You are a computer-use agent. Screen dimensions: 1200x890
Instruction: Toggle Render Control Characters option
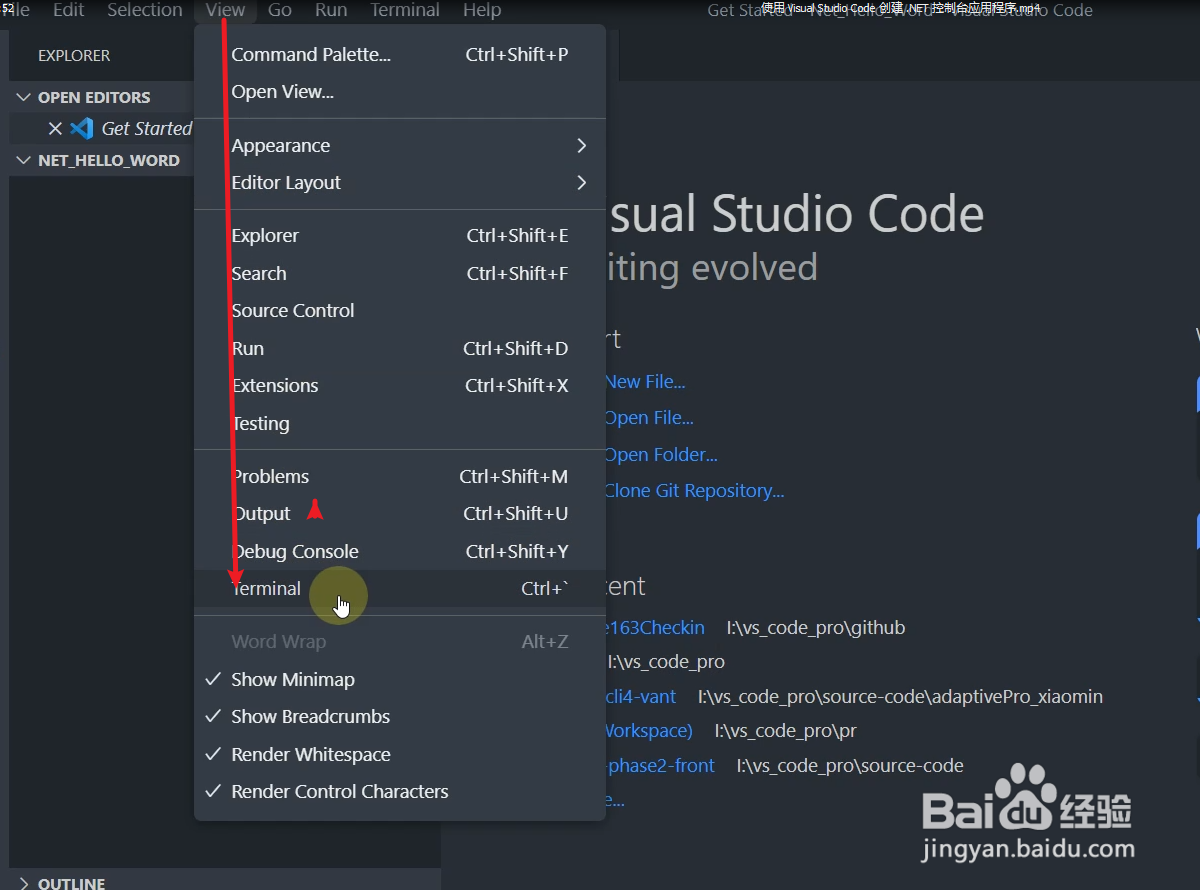click(400, 792)
